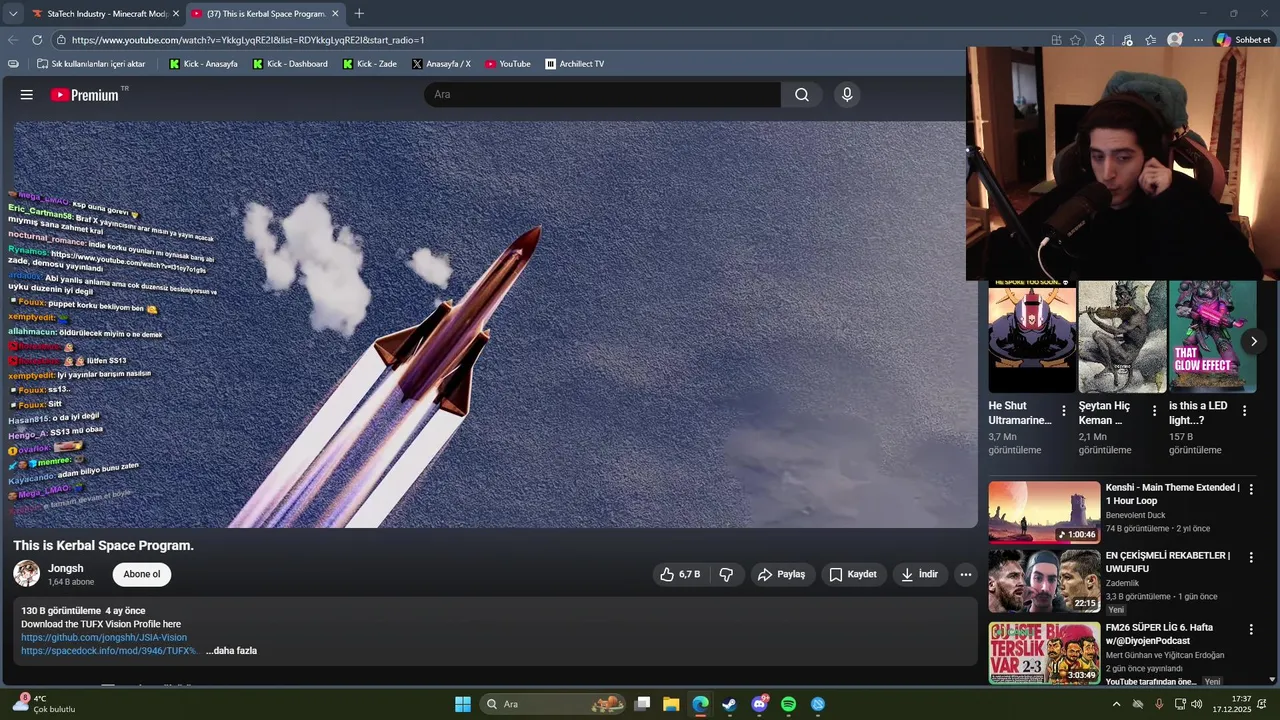Open browser profile avatar
Viewport: 1280px width, 720px height.
(1175, 40)
